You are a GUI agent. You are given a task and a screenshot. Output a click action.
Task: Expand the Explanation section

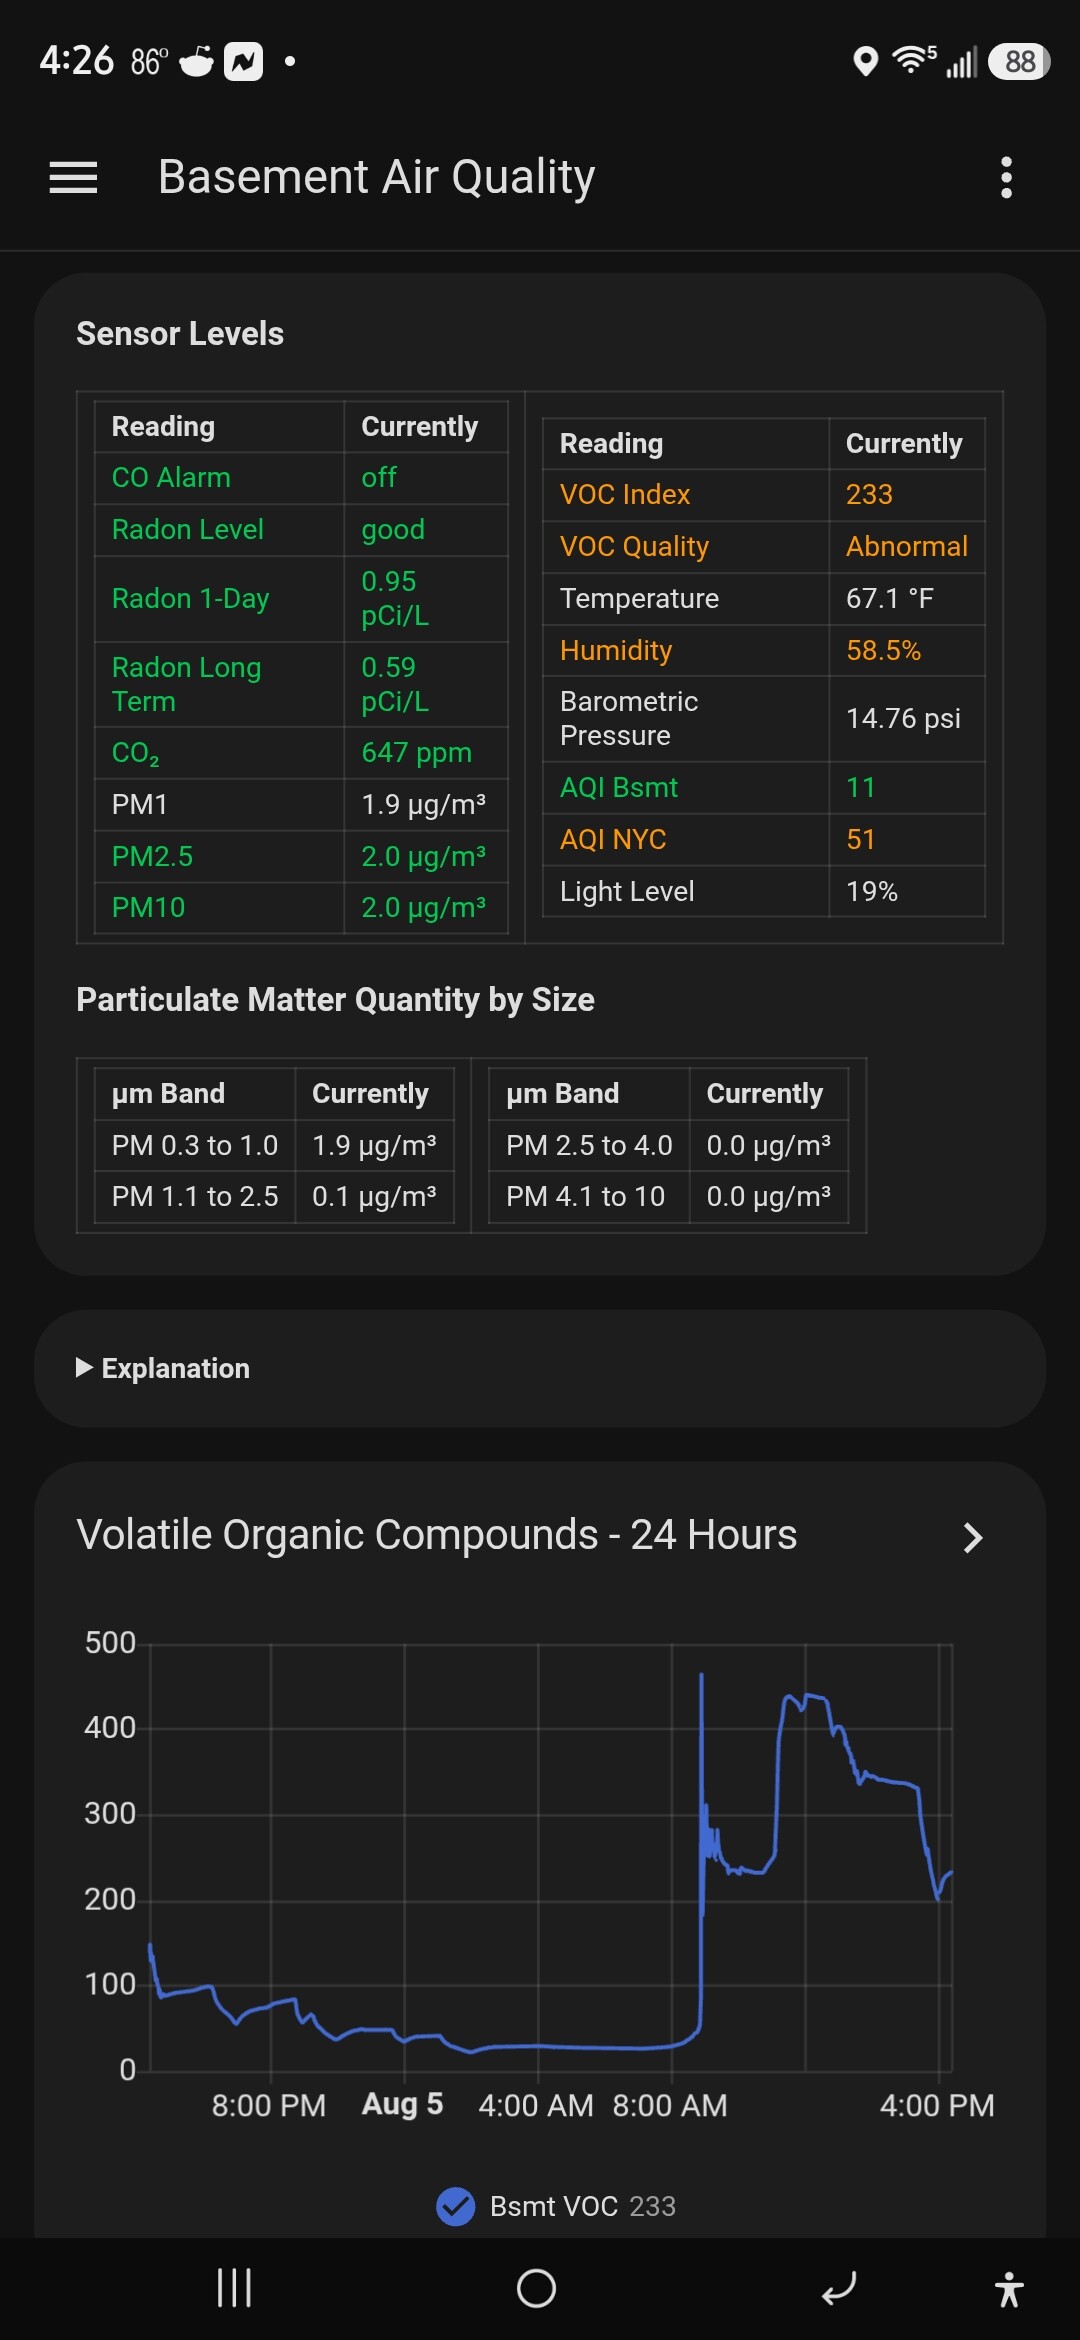163,1368
